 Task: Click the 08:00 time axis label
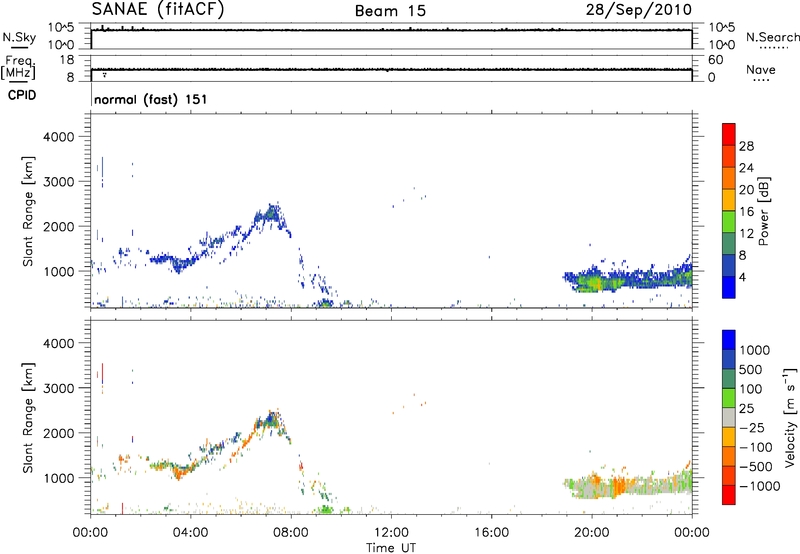click(291, 533)
